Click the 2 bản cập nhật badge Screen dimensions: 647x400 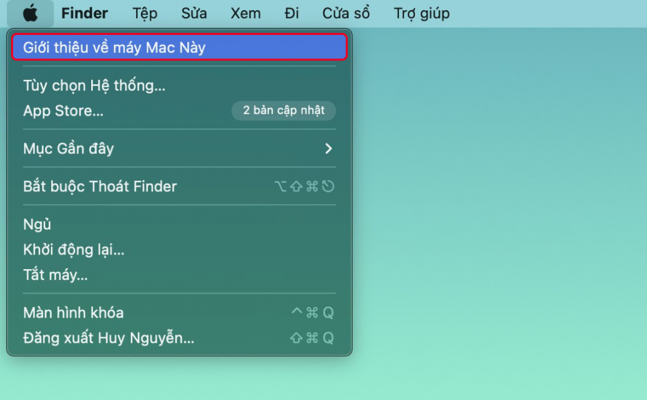tap(283, 110)
